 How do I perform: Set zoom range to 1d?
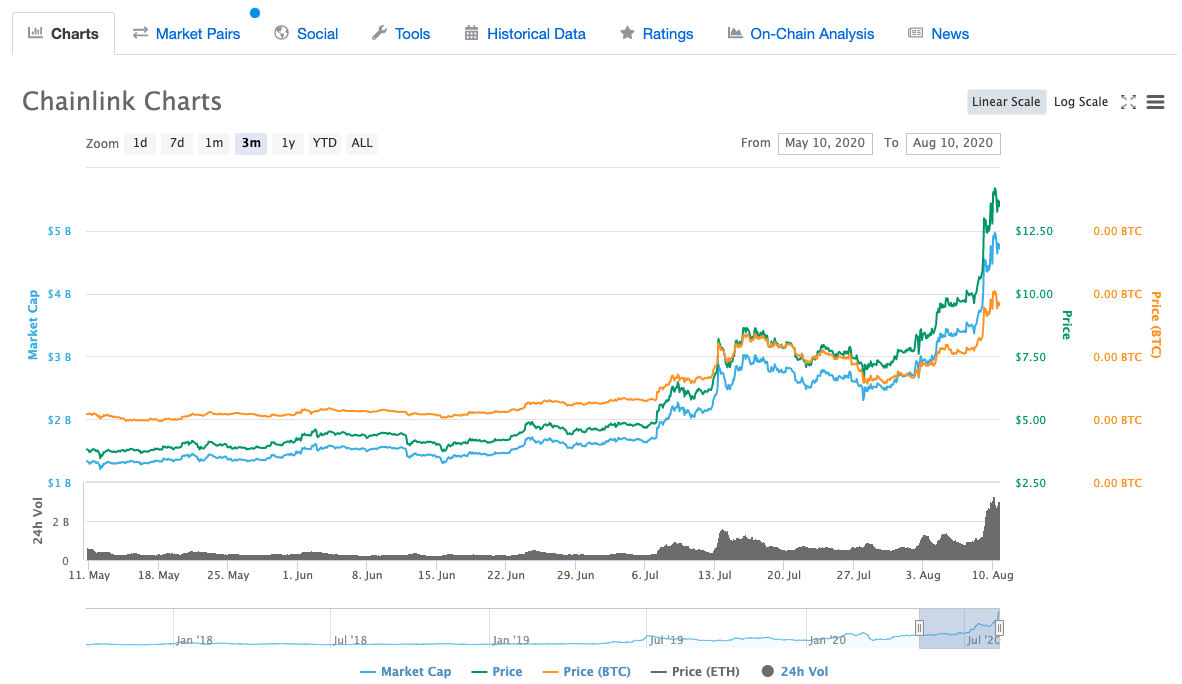click(x=140, y=143)
